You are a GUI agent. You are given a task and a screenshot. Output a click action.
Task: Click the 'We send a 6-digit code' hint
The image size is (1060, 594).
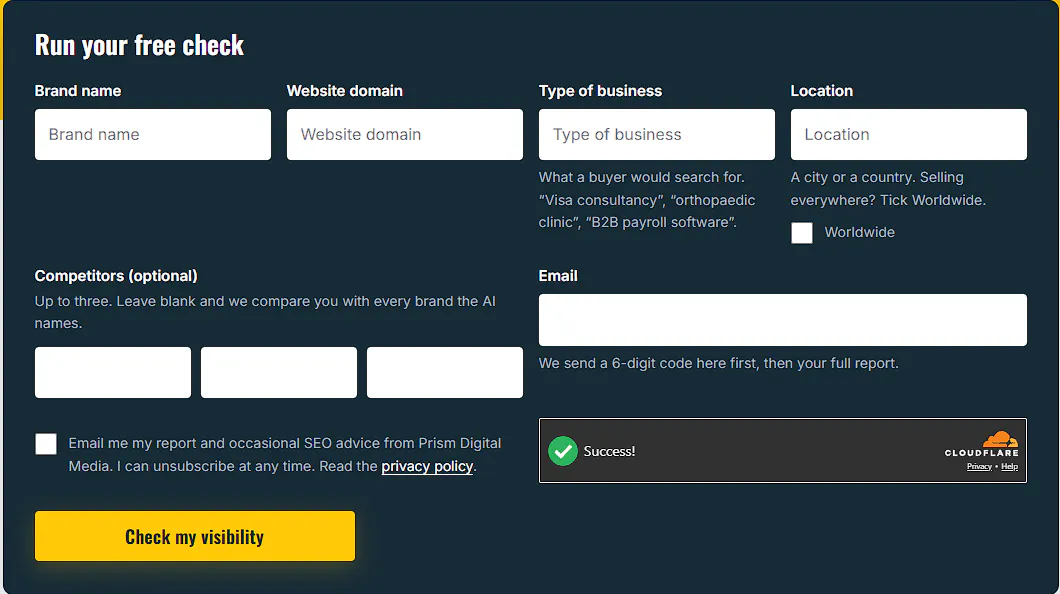pos(719,363)
